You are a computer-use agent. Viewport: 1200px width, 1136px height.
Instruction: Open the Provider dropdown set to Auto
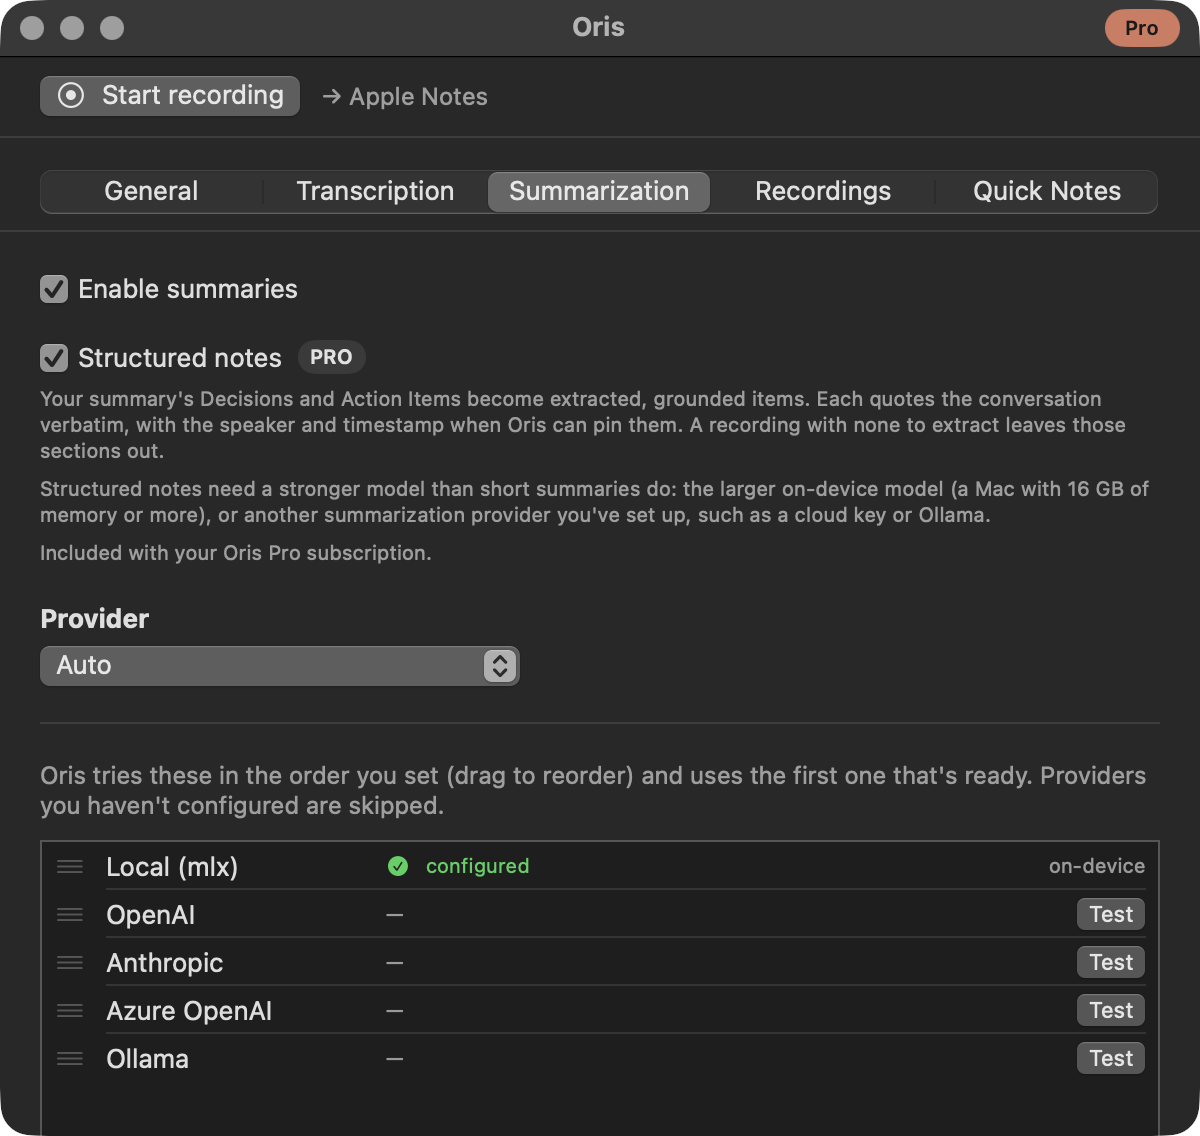(279, 666)
